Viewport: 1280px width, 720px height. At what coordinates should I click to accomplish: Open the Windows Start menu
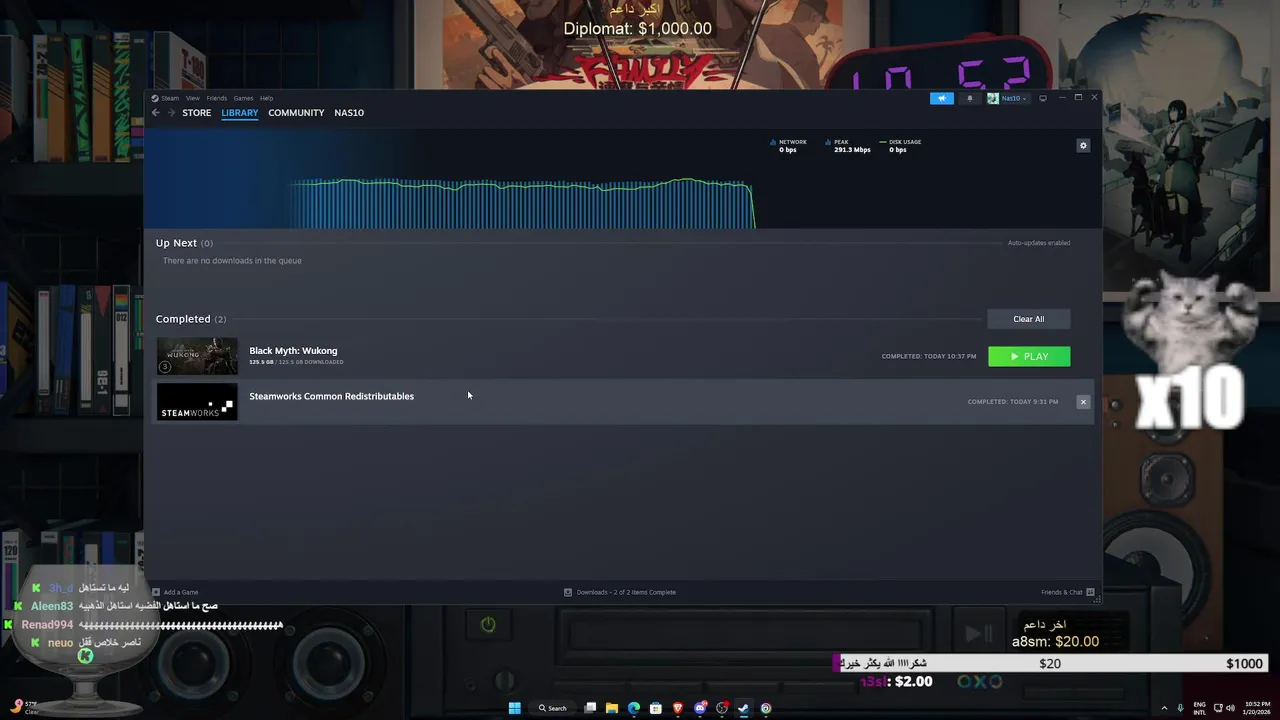pyautogui.click(x=514, y=708)
